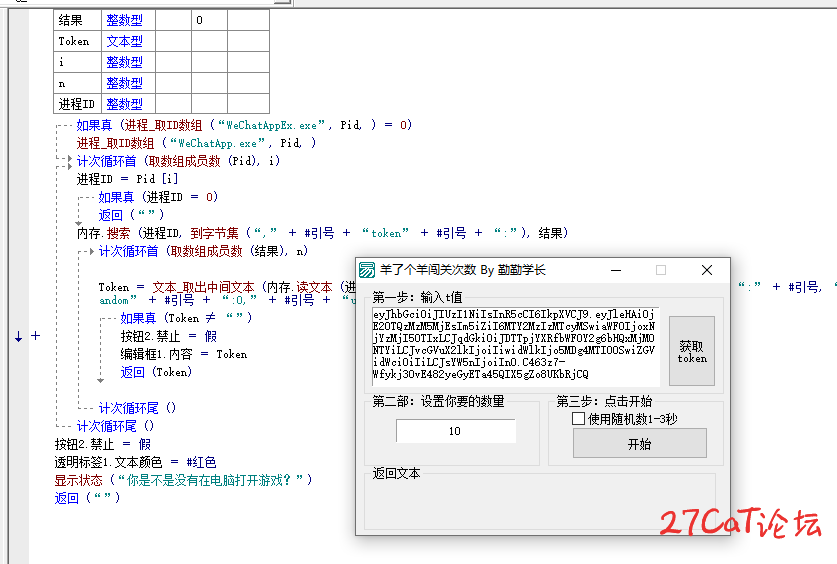Click the 第二部：设置你要的数量 group label
This screenshot has height=564, width=837.
click(438, 401)
